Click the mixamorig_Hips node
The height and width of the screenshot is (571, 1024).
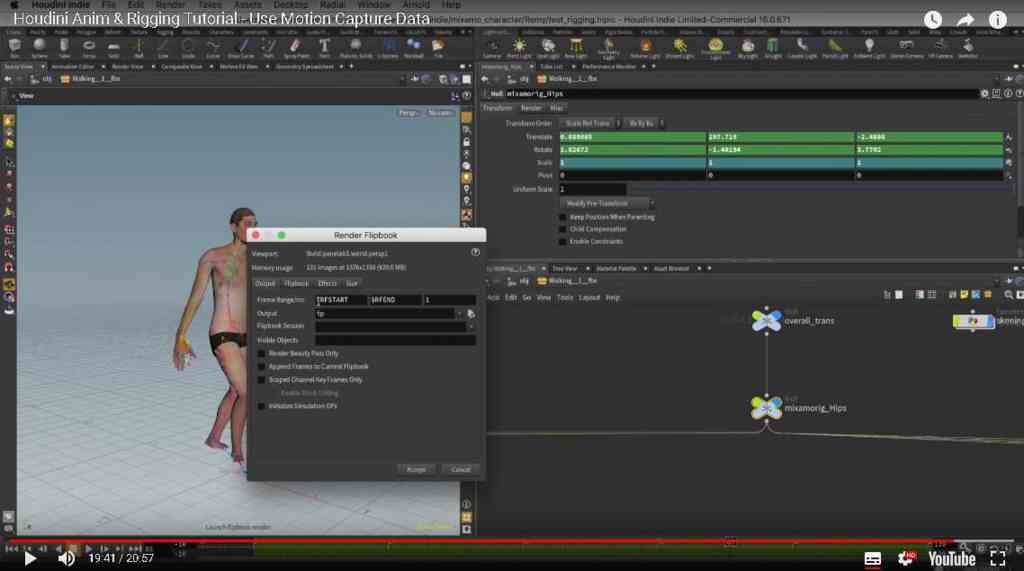pos(766,408)
